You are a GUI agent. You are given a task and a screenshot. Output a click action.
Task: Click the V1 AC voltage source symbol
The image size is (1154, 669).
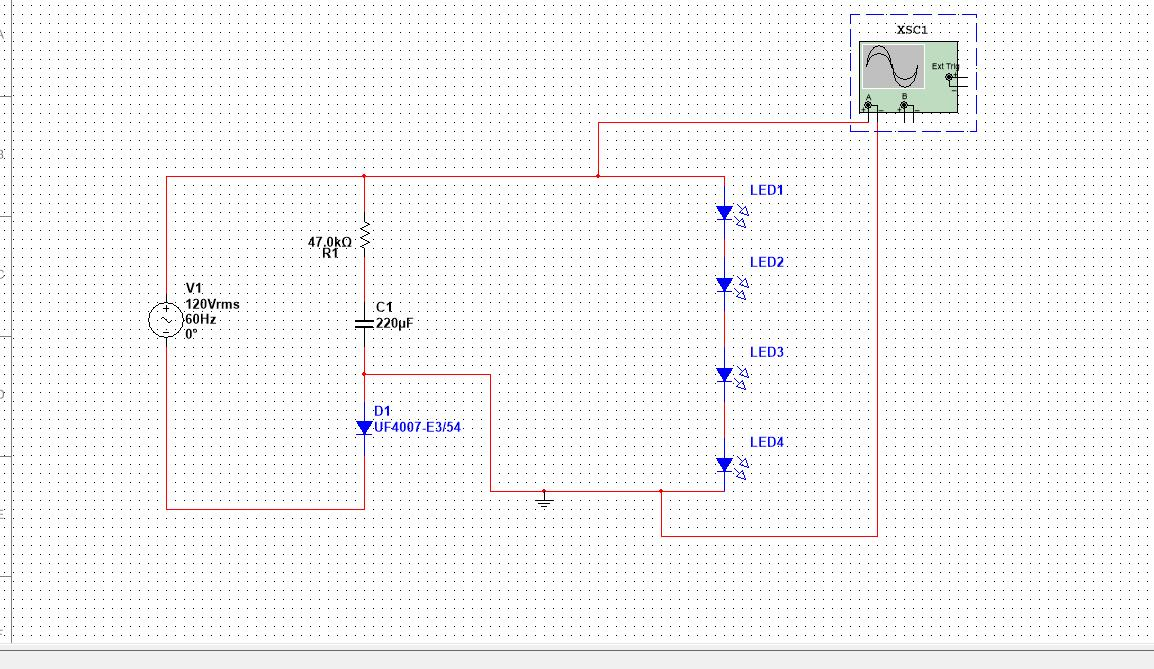click(164, 321)
